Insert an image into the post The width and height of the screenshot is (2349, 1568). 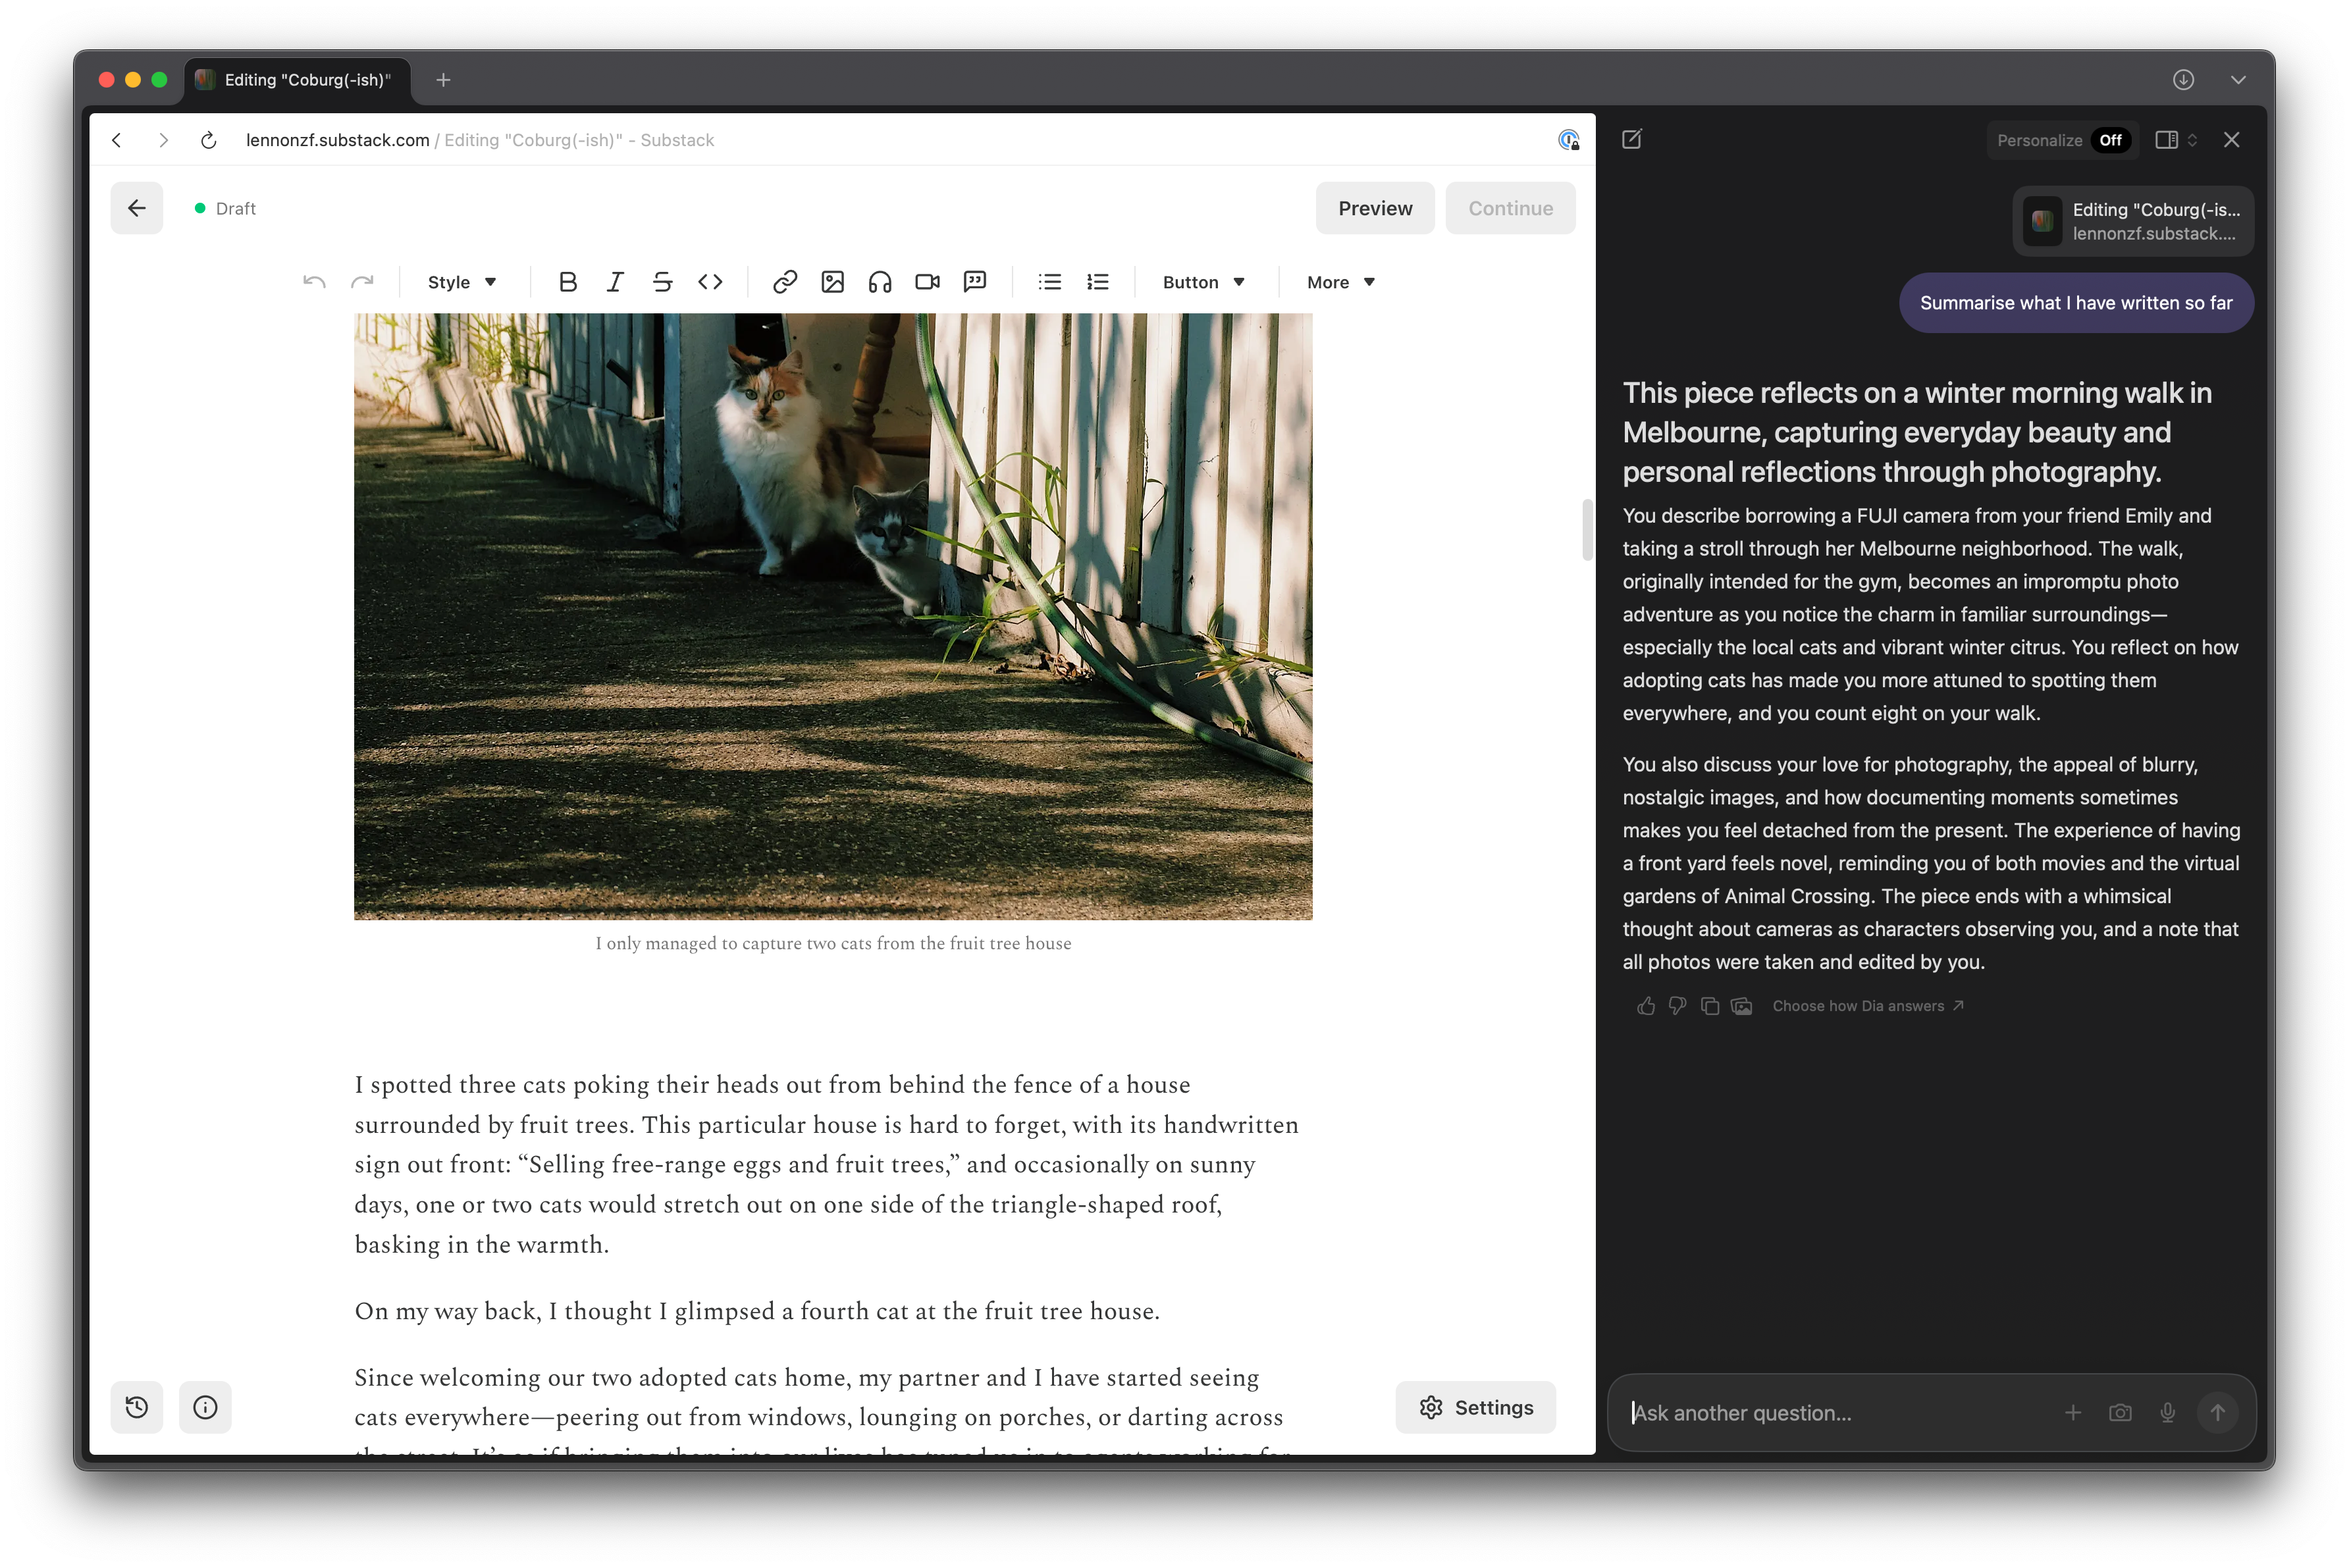[832, 282]
